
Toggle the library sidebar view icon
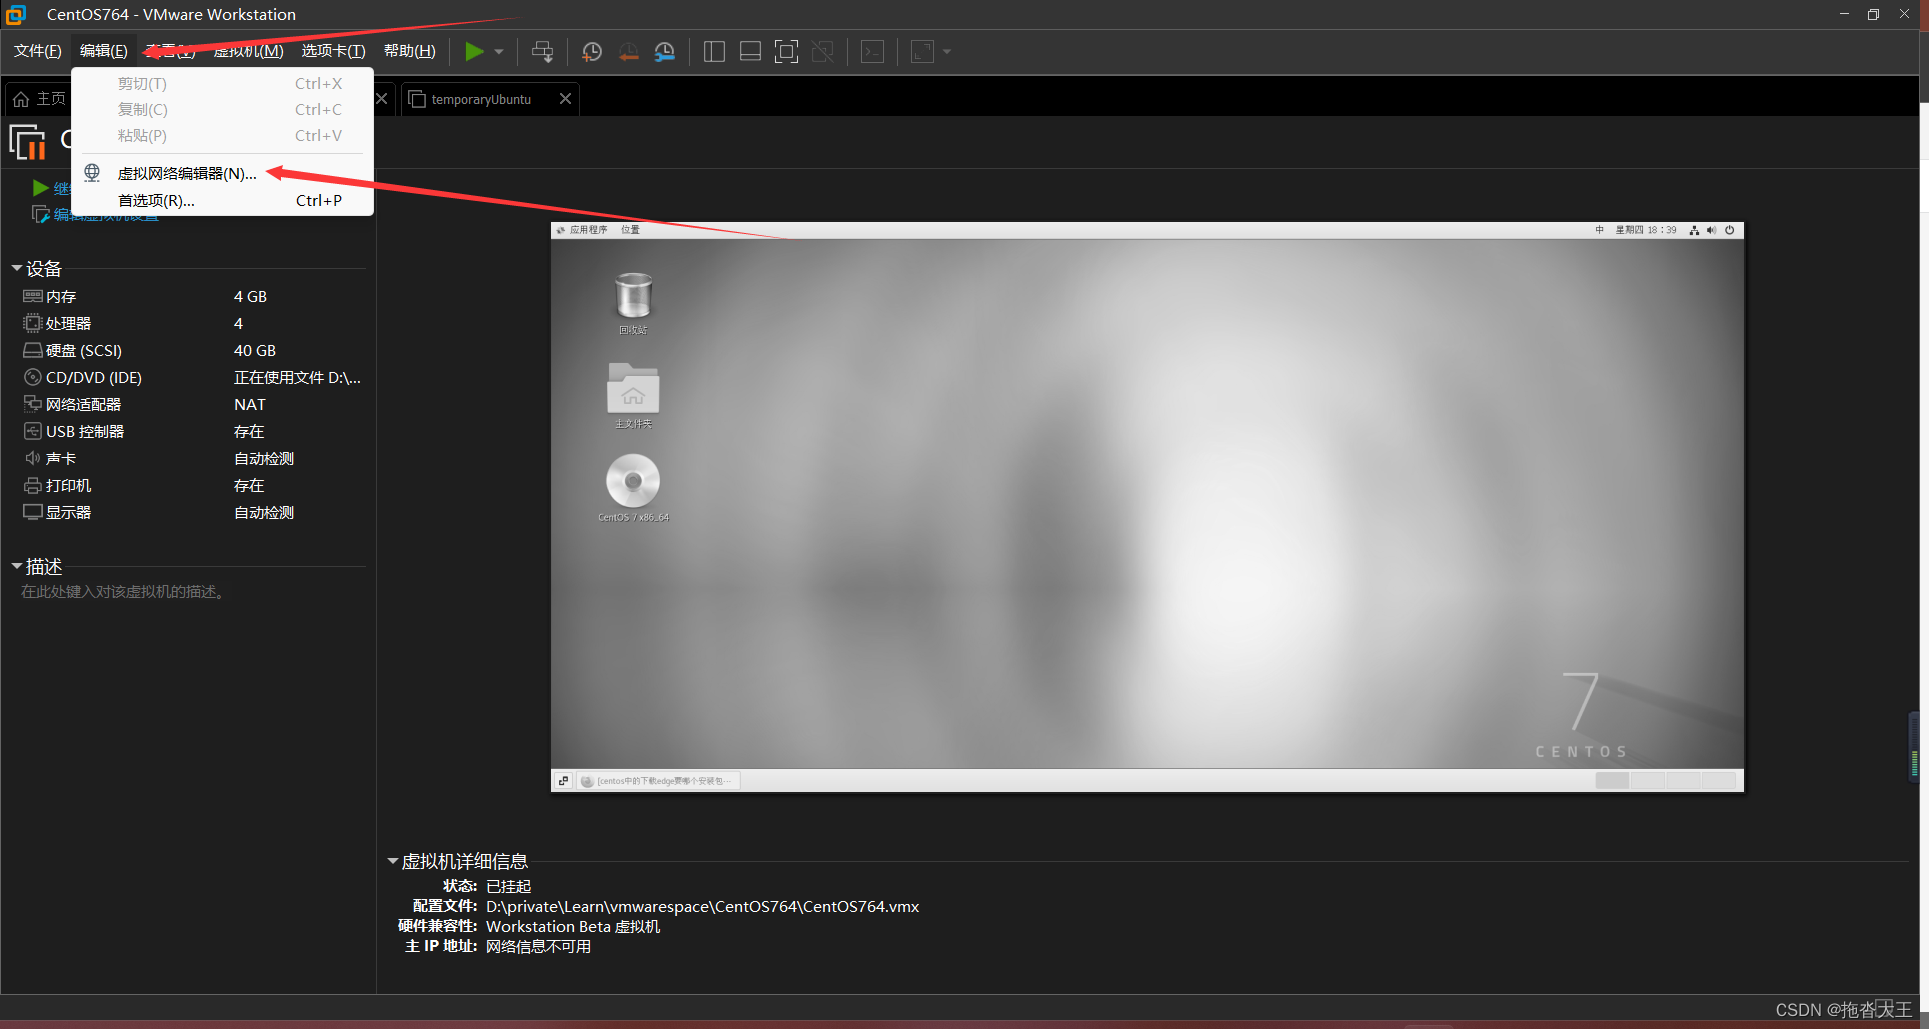pyautogui.click(x=714, y=51)
